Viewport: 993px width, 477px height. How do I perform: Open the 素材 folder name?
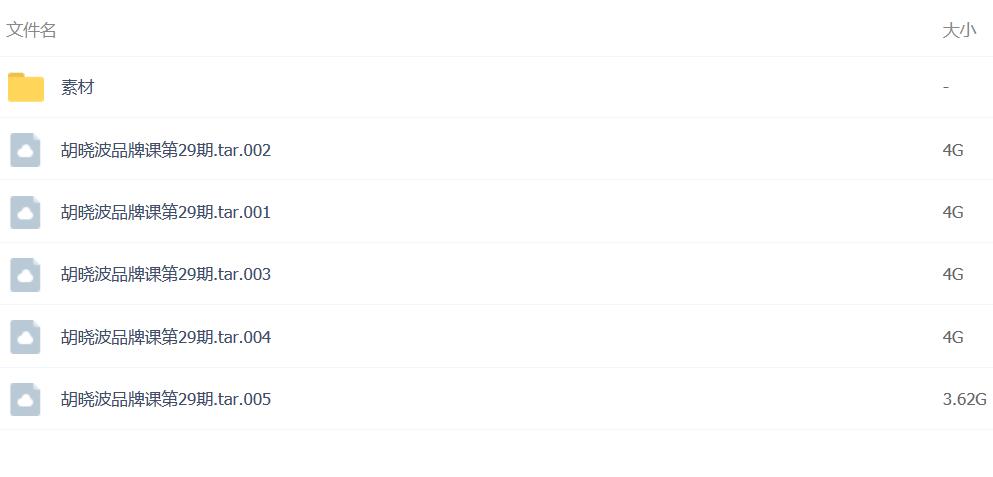77,87
